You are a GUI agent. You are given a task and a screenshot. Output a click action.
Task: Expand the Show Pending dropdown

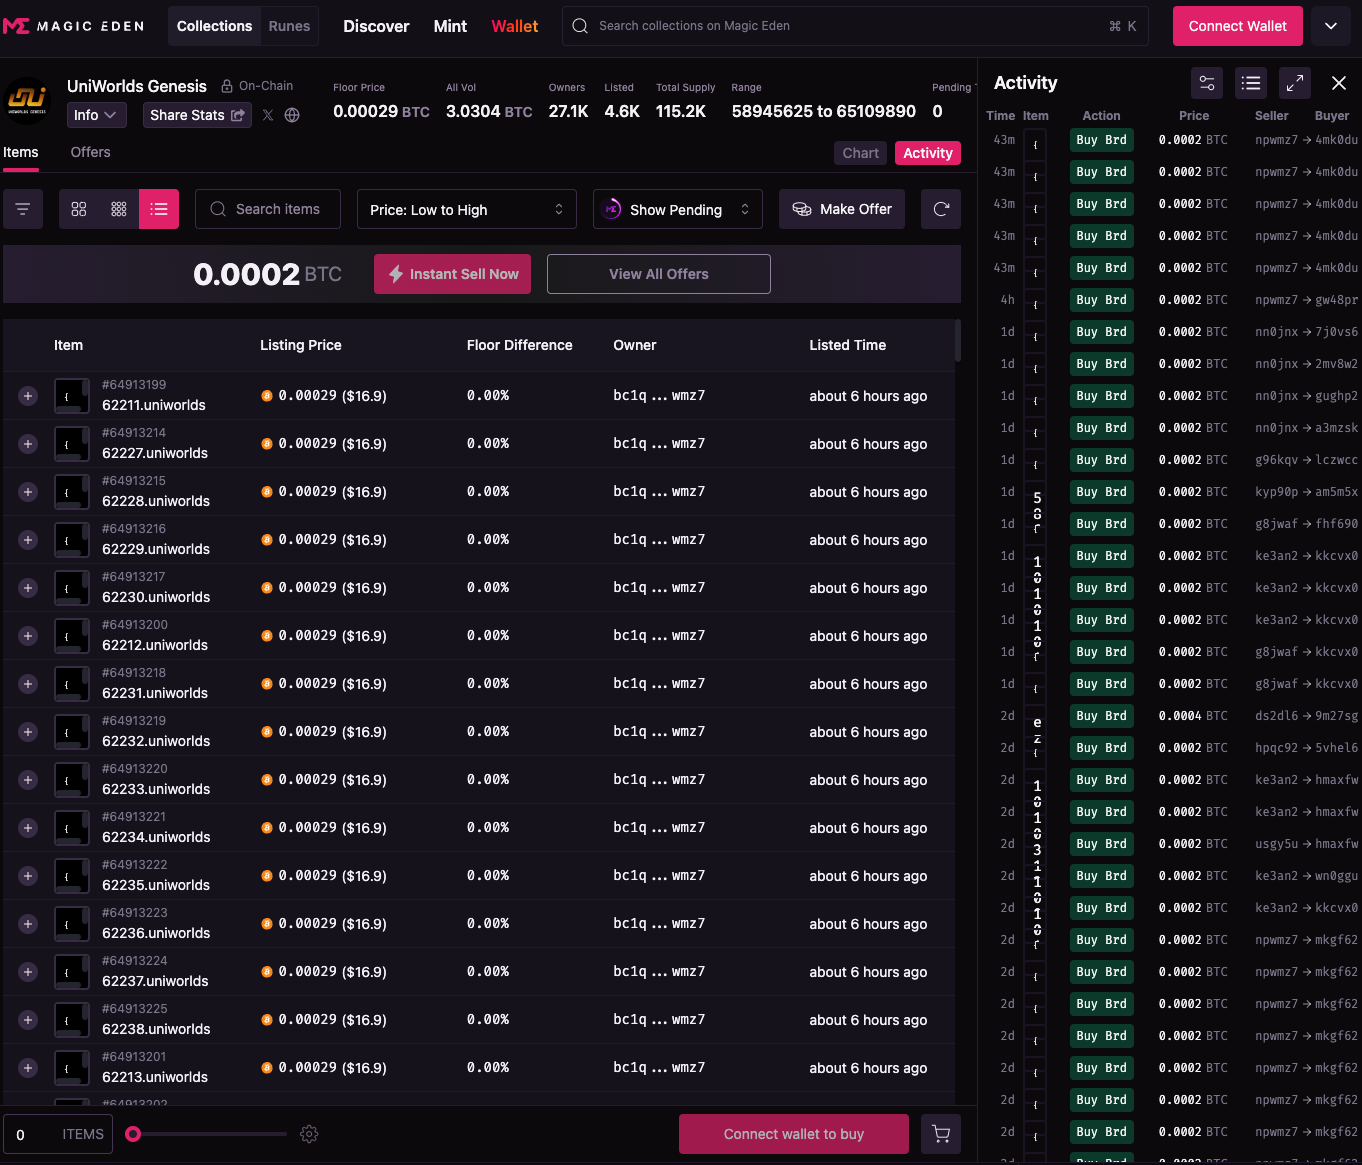[677, 209]
